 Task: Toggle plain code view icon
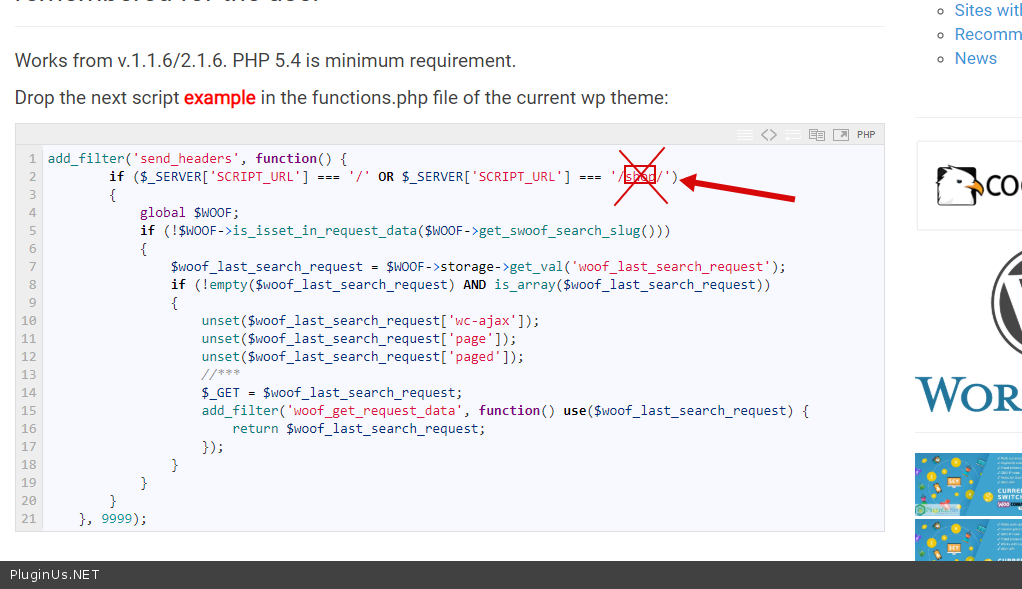768,135
